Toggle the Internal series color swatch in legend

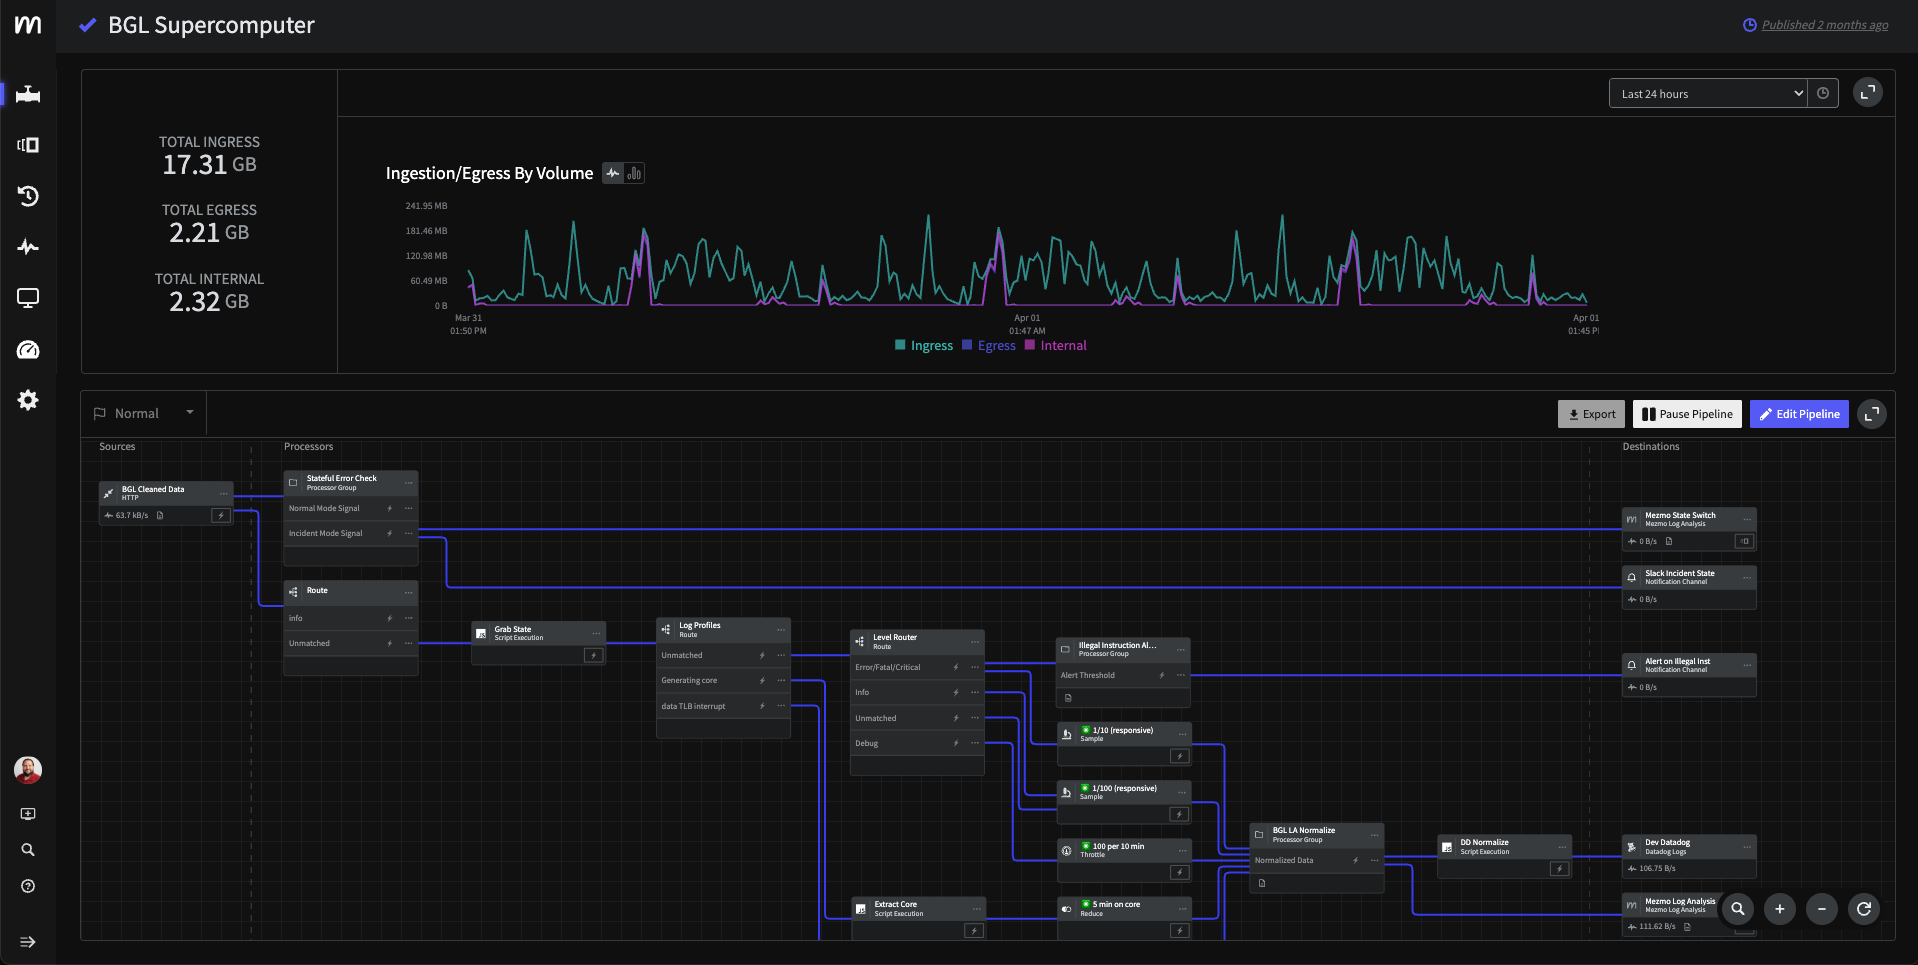point(1030,346)
